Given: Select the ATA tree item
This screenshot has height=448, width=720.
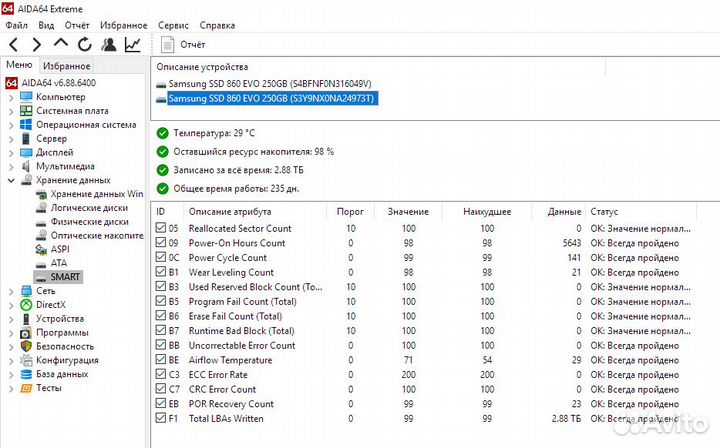Looking at the screenshot, I should point(59,263).
